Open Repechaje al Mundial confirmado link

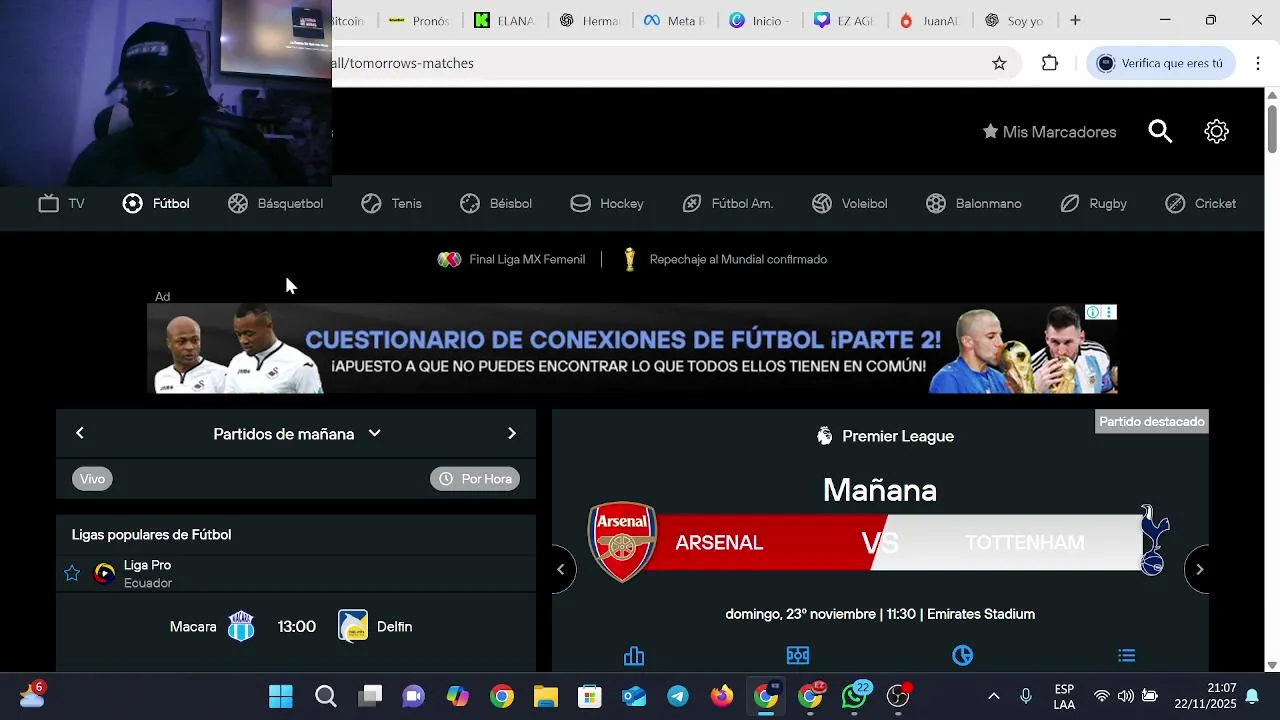coord(724,260)
